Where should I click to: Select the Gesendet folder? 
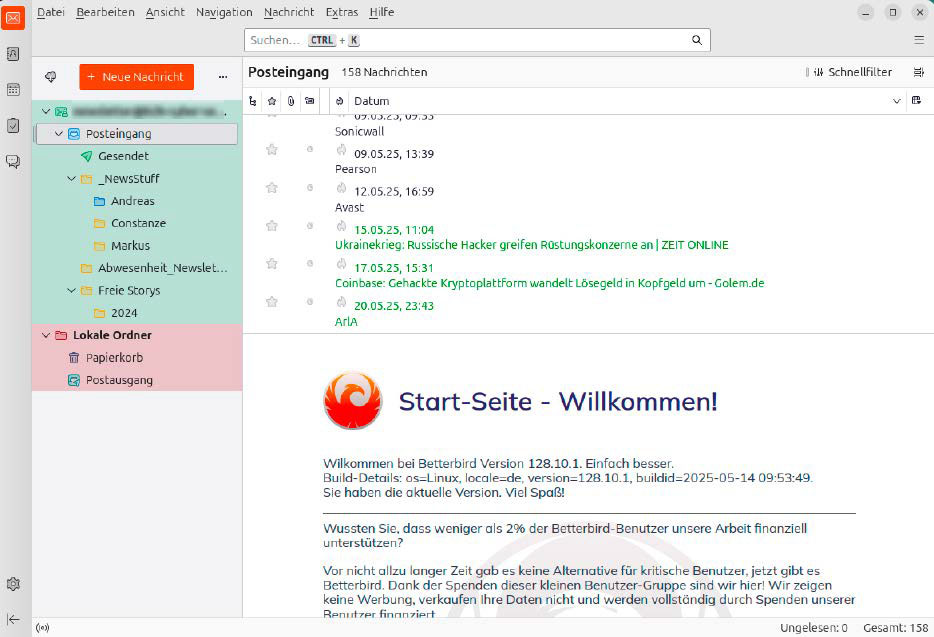[x=123, y=156]
